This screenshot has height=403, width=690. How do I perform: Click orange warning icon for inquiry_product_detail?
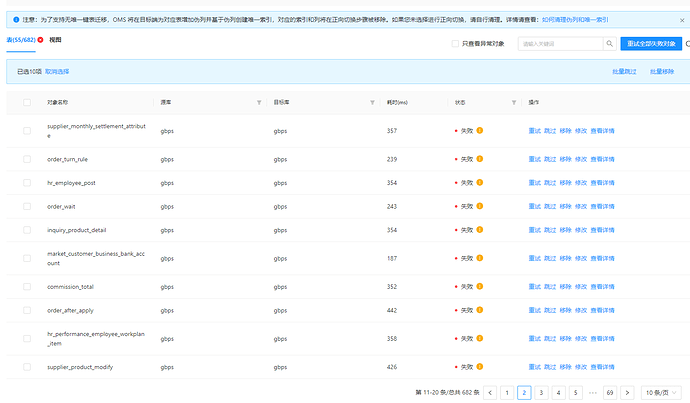[480, 230]
